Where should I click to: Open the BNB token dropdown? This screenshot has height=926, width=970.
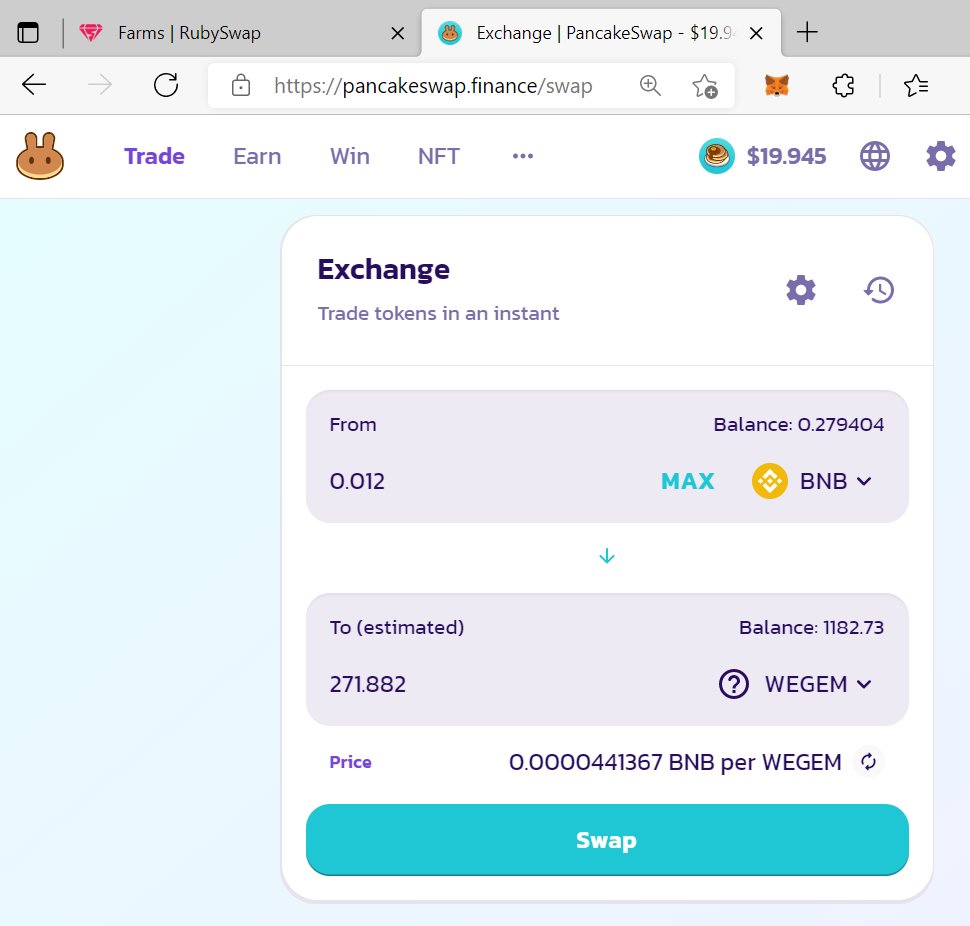click(812, 481)
